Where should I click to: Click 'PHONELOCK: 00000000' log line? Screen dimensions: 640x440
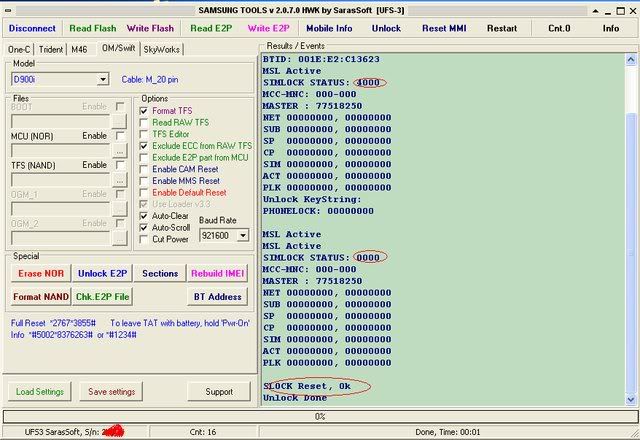(318, 211)
